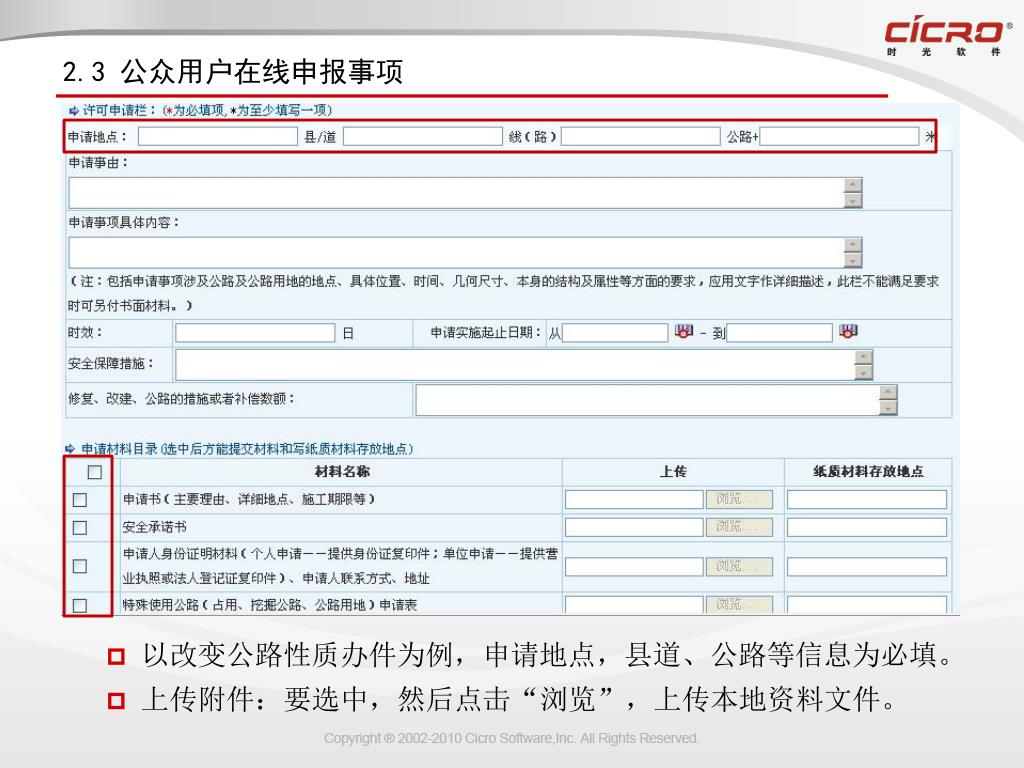Viewport: 1024px width, 768px height.
Task: Click the 申请地点 input field
Action: coord(218,137)
